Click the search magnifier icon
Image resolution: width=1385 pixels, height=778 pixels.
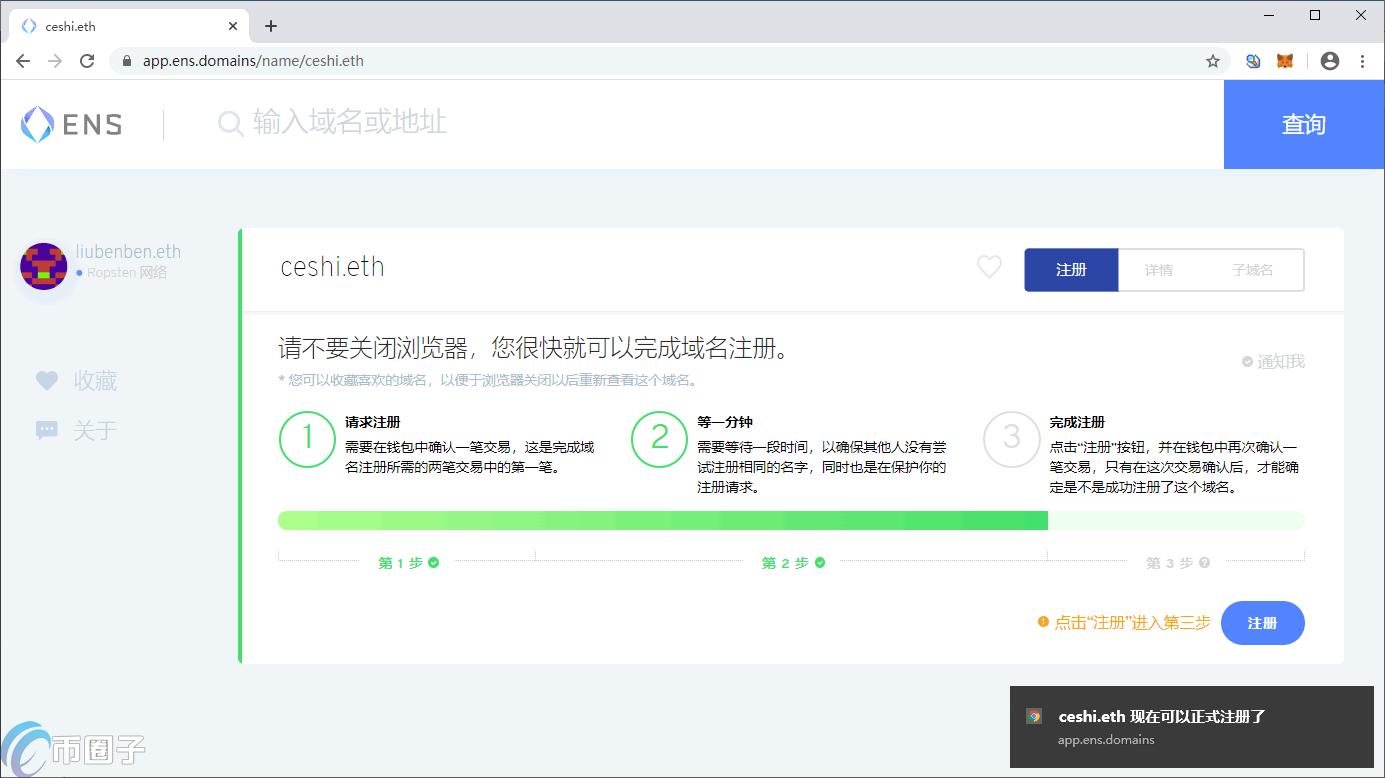(231, 124)
